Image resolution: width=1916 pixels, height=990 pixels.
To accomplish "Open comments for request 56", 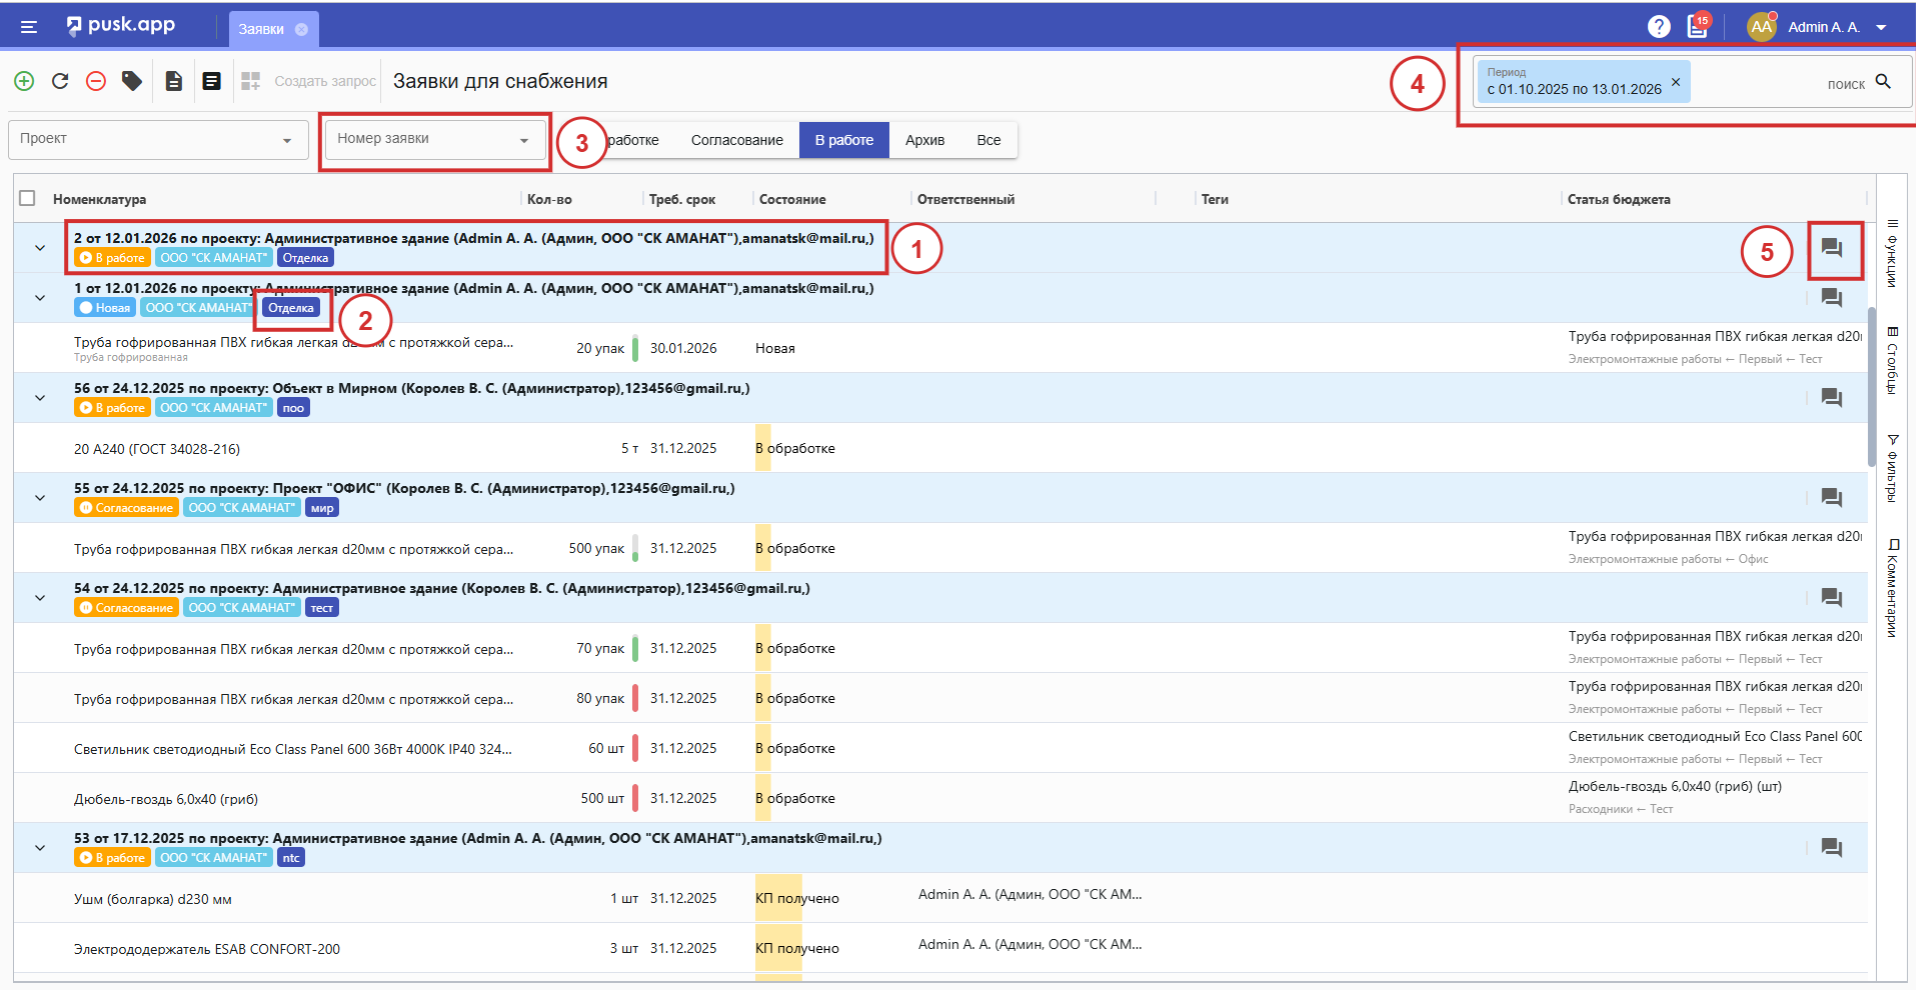I will (1831, 398).
